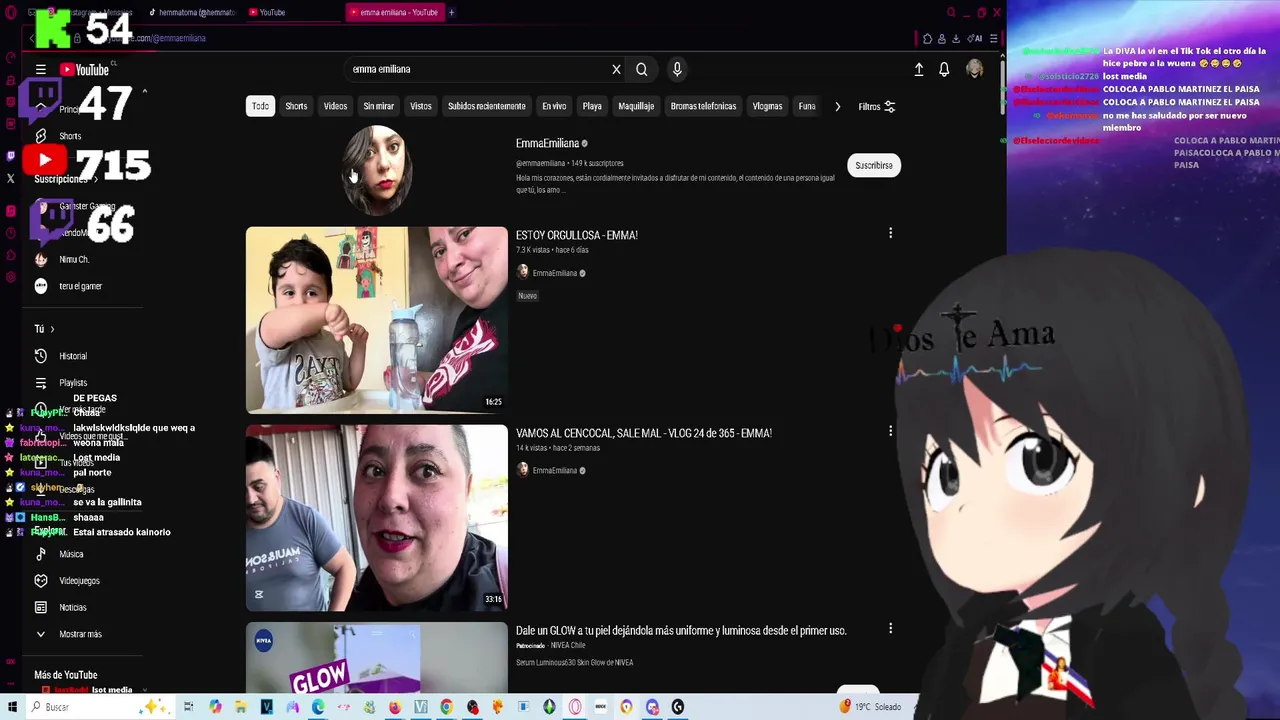
Task: Open the Opera browser easy-setup menu icon
Action: coord(993,39)
